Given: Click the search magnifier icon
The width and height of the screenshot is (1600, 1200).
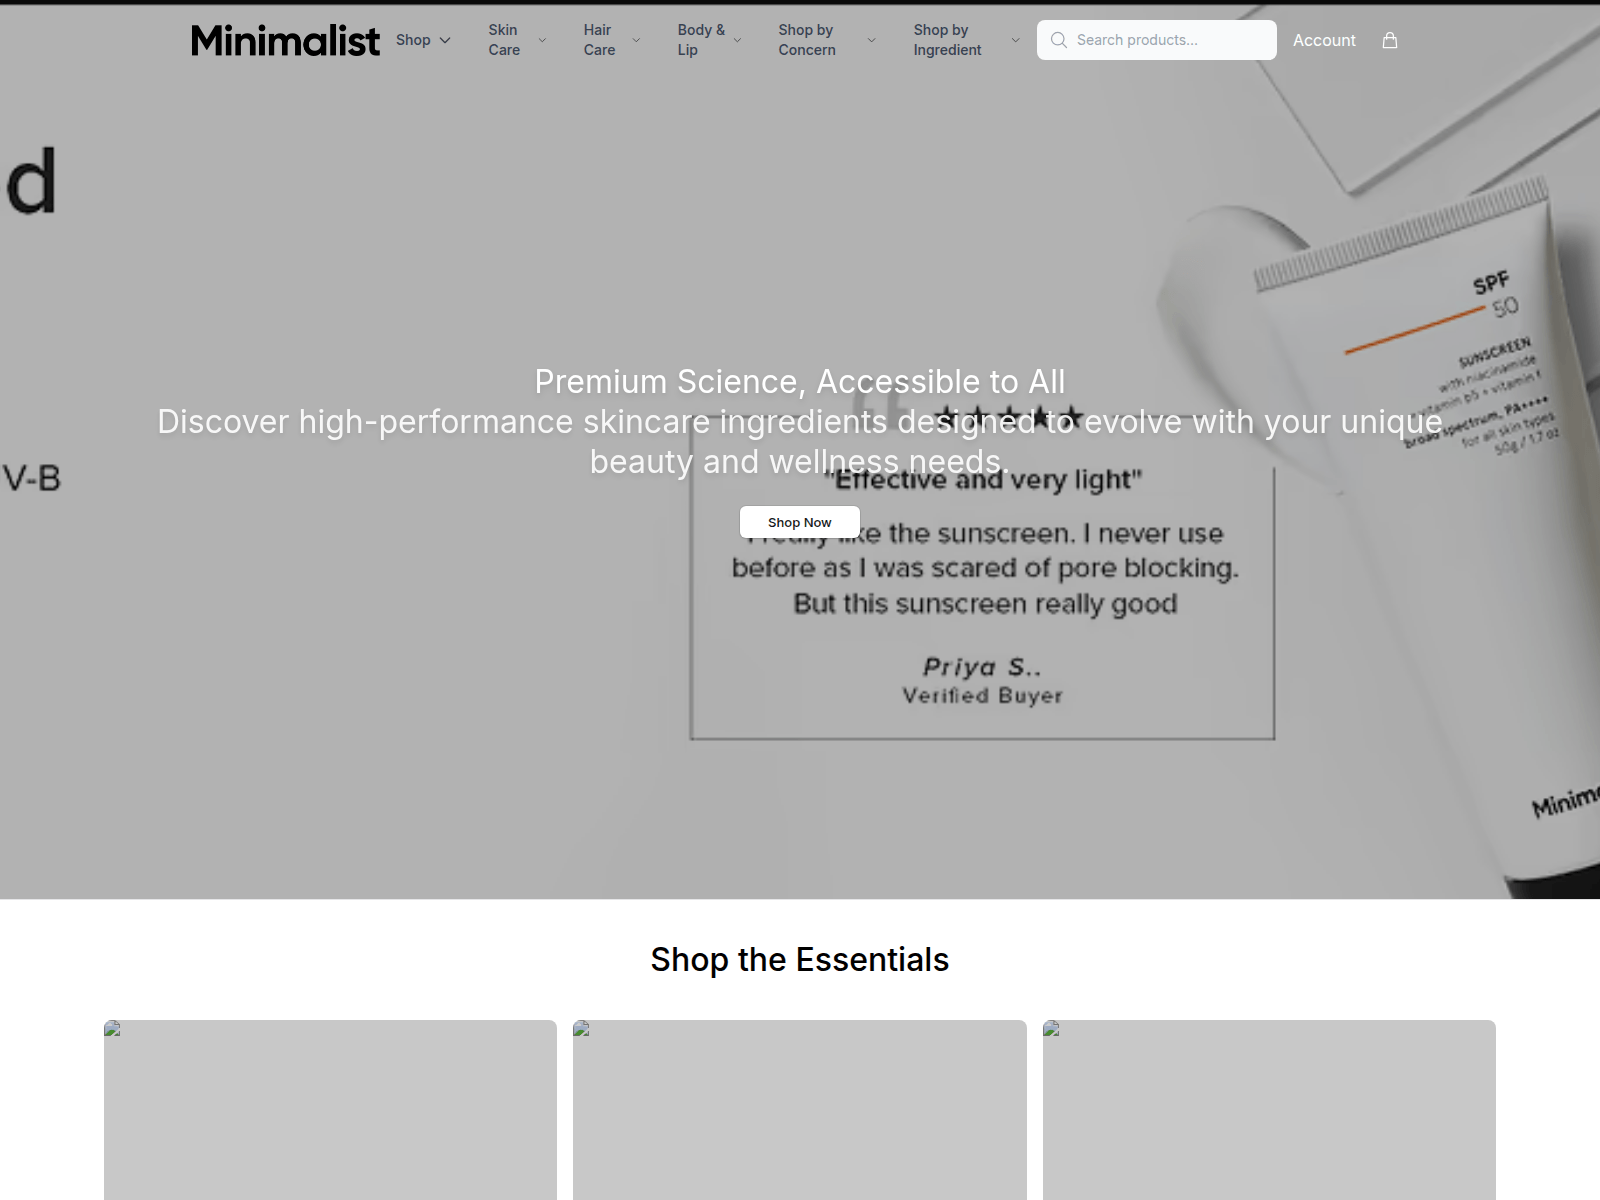Looking at the screenshot, I should point(1059,40).
